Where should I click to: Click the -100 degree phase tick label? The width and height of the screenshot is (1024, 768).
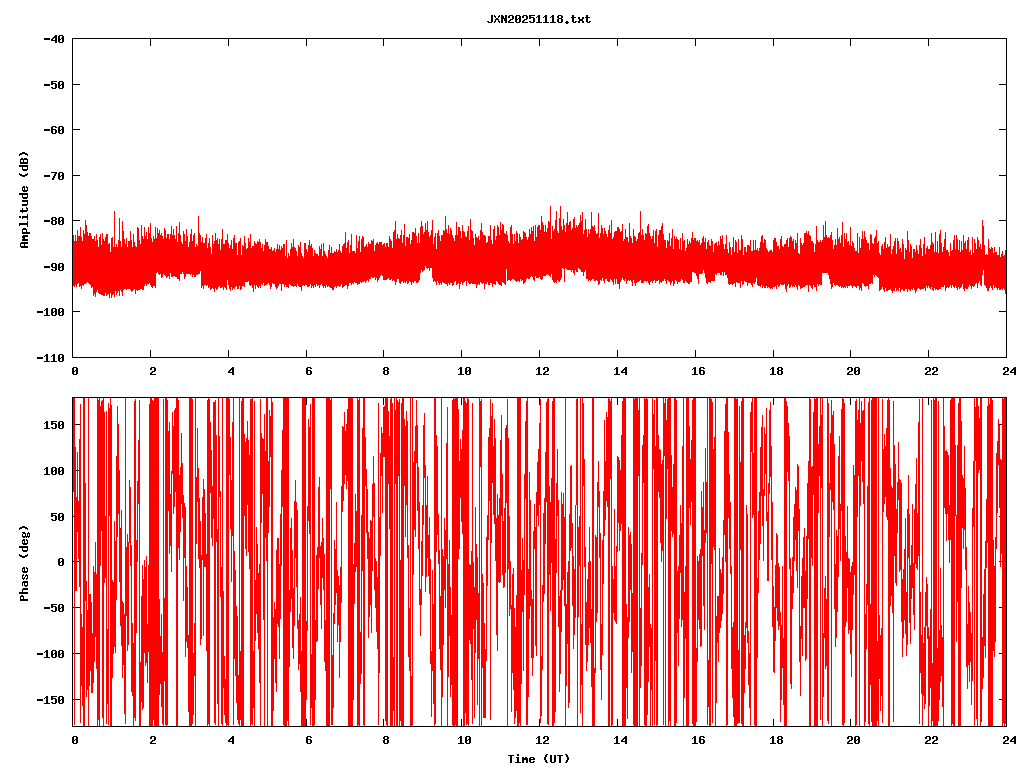(x=51, y=654)
